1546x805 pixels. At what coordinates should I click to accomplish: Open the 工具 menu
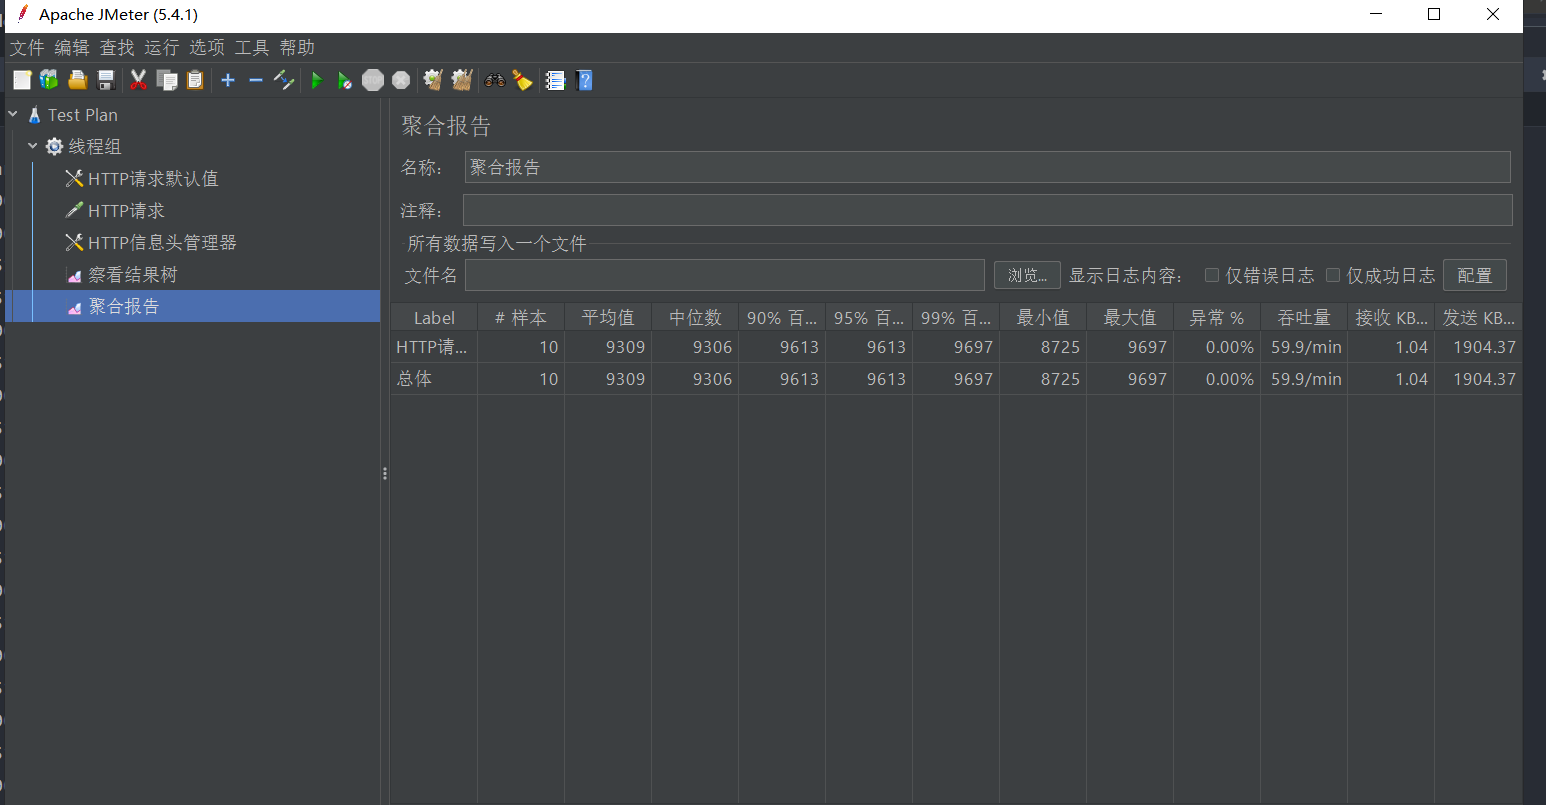252,47
